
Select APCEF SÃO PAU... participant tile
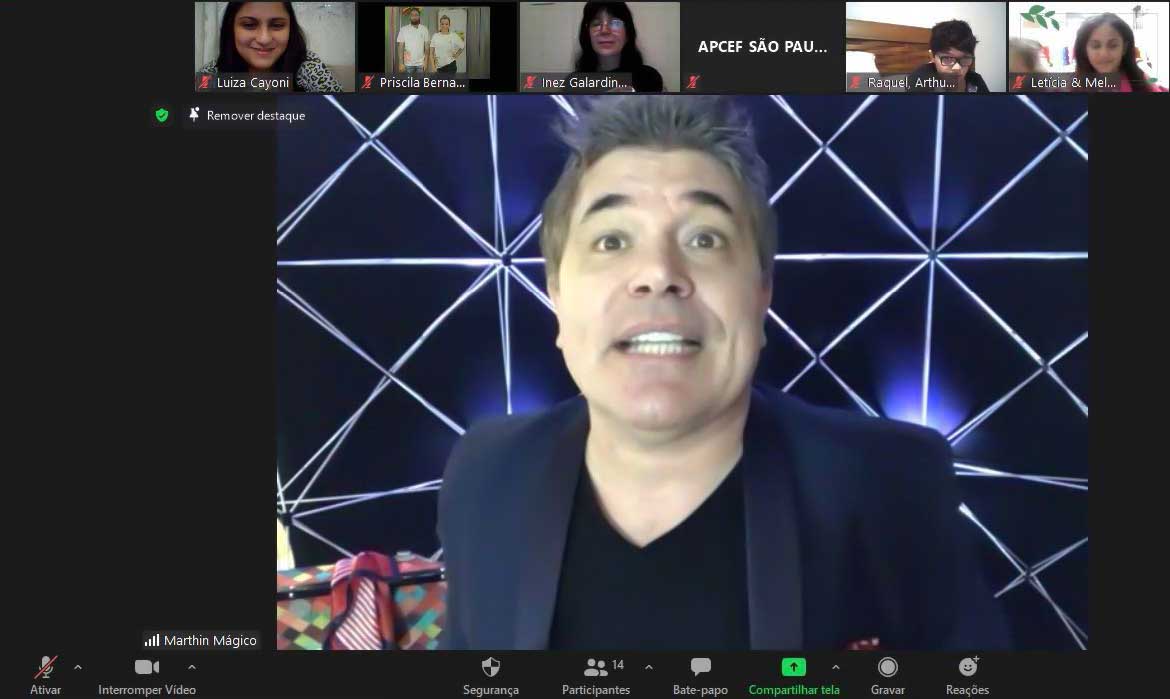pyautogui.click(x=762, y=47)
